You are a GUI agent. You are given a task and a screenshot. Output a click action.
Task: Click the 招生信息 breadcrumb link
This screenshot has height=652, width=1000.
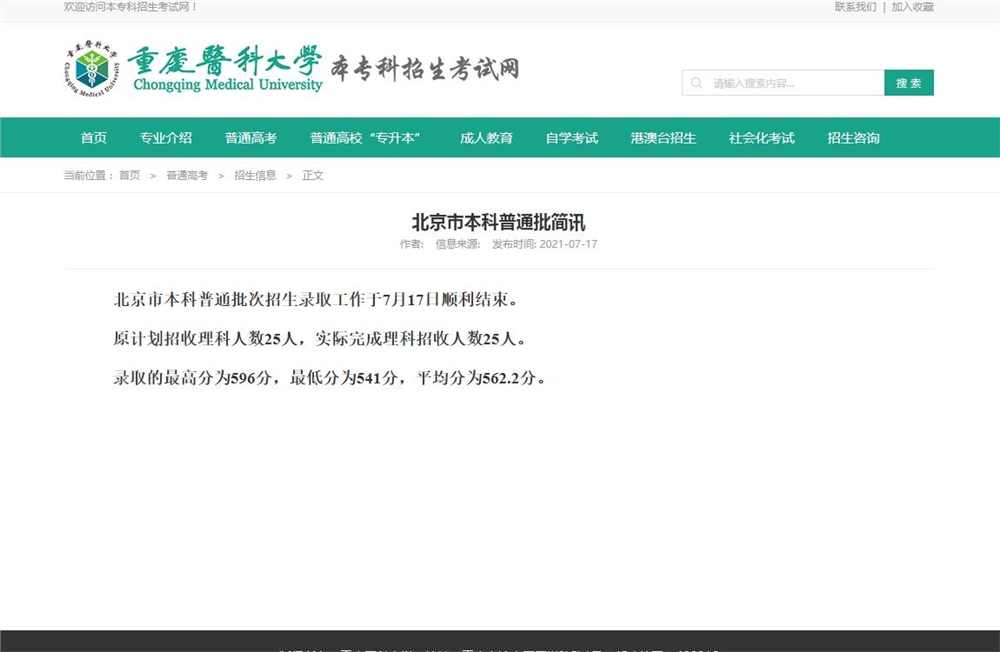pos(255,175)
